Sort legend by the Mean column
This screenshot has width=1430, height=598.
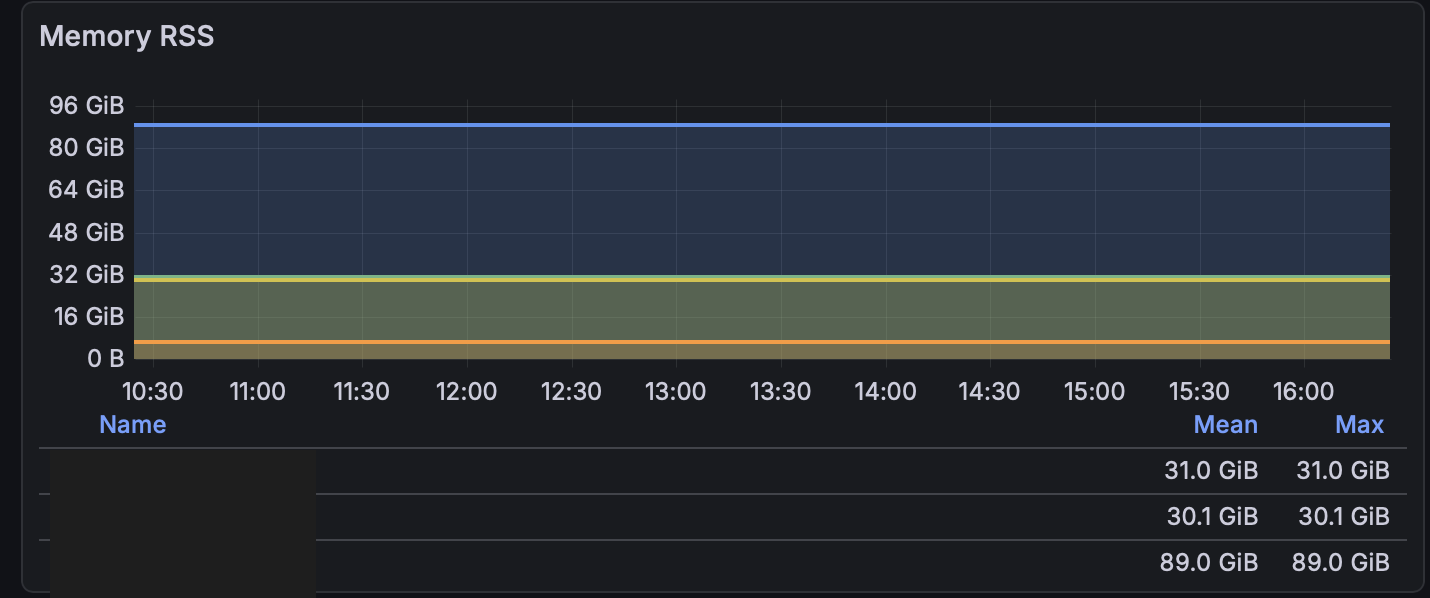coord(1225,424)
